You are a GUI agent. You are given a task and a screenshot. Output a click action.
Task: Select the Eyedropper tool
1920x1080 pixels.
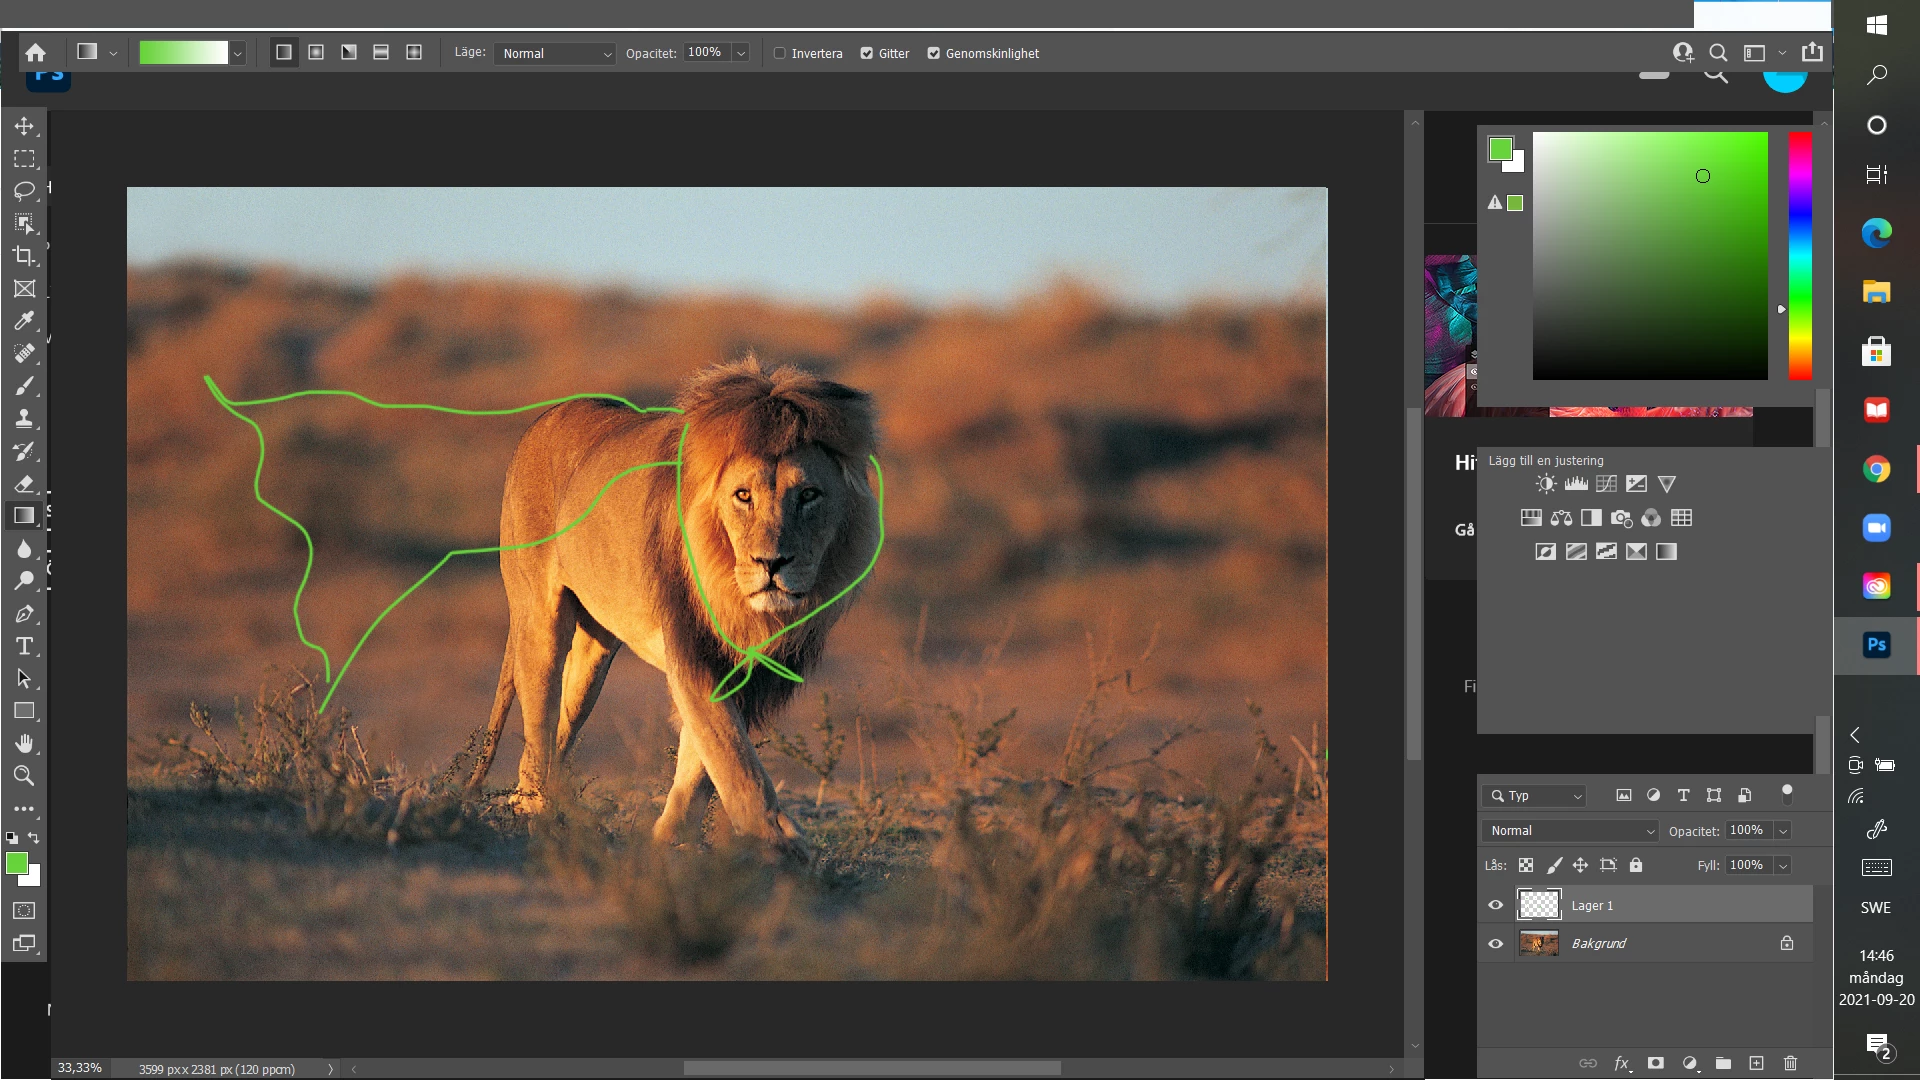24,321
